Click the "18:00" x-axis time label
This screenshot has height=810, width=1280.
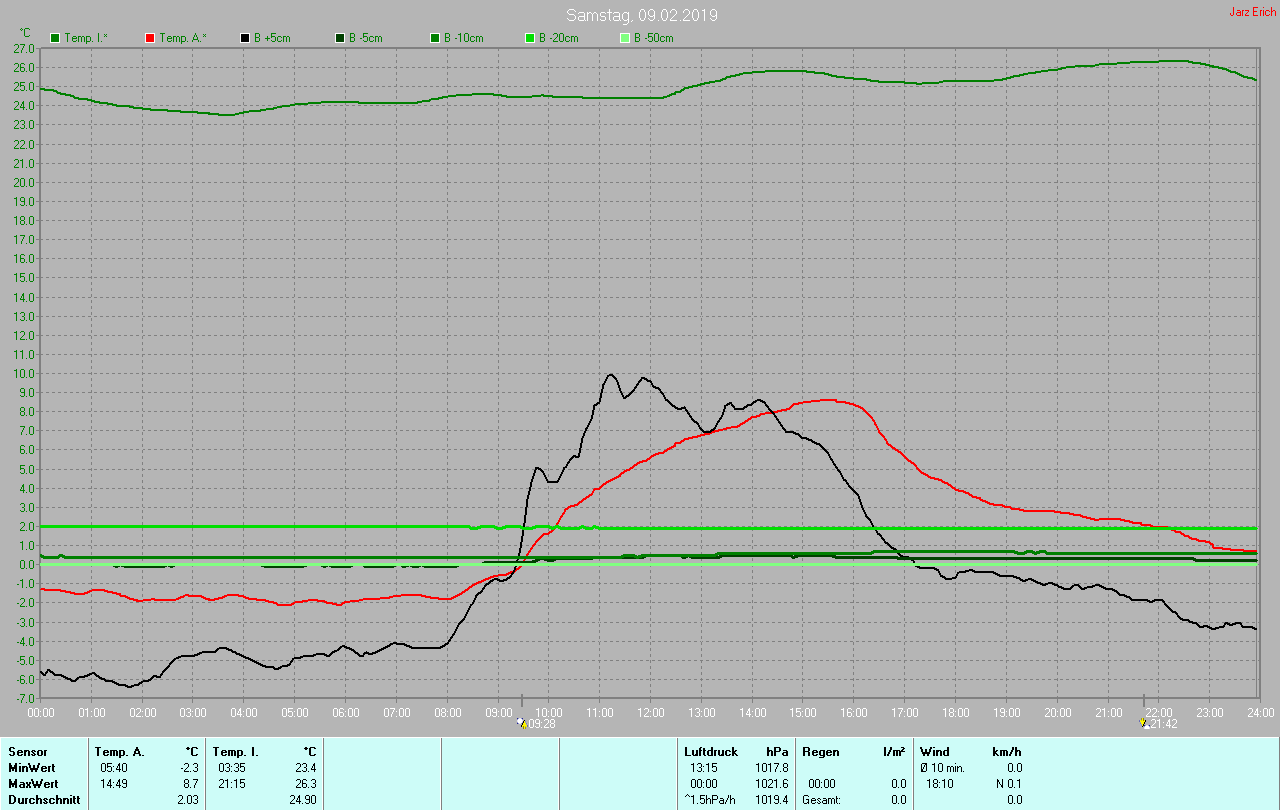[956, 712]
